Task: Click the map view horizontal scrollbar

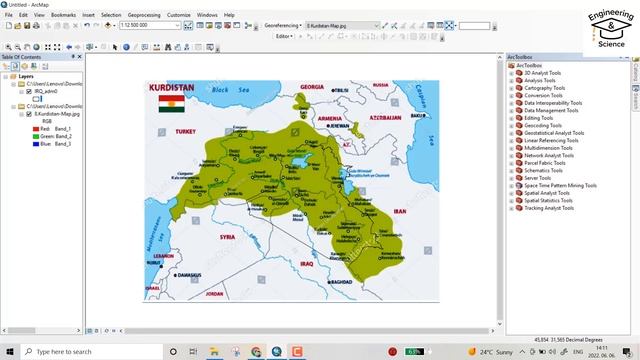Action: coord(307,331)
